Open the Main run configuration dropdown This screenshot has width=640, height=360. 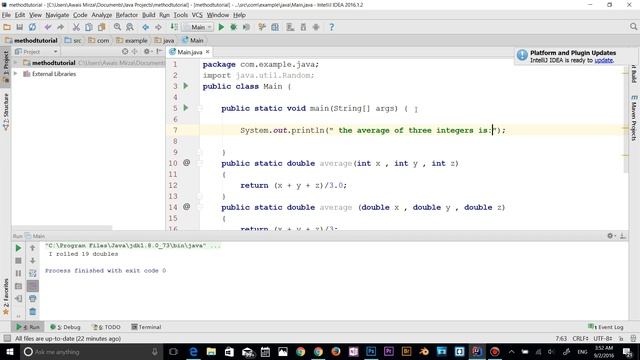click(x=198, y=27)
